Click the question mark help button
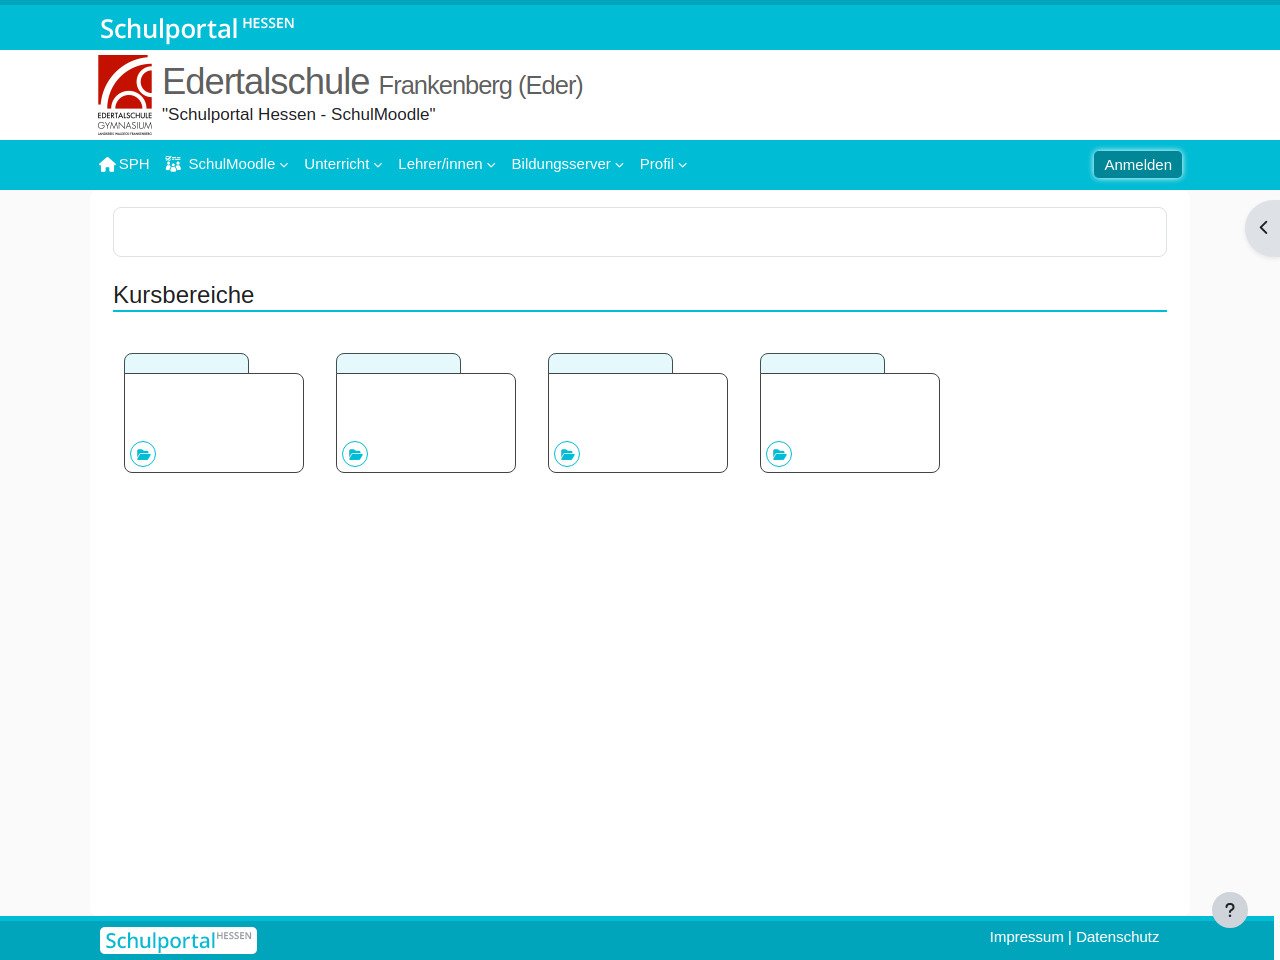 coord(1229,910)
